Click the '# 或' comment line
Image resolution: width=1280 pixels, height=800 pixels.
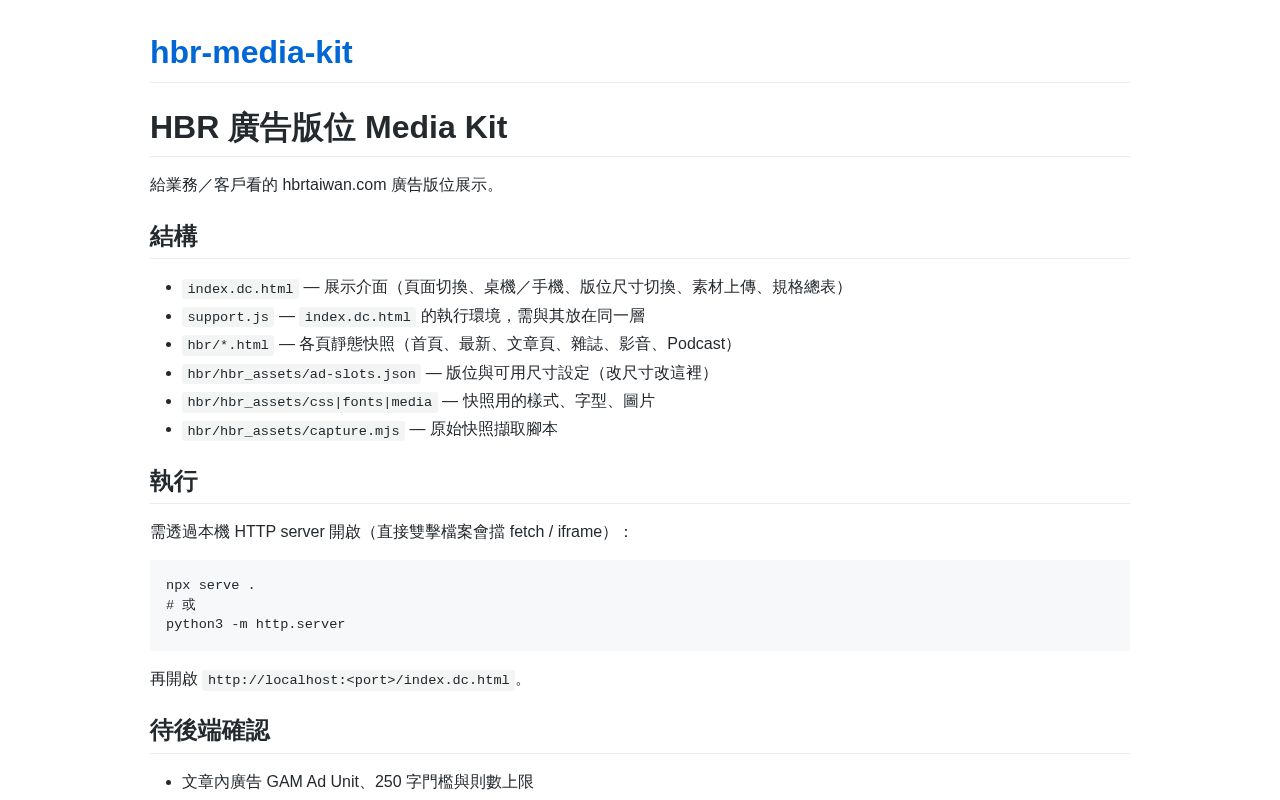pyautogui.click(x=181, y=605)
